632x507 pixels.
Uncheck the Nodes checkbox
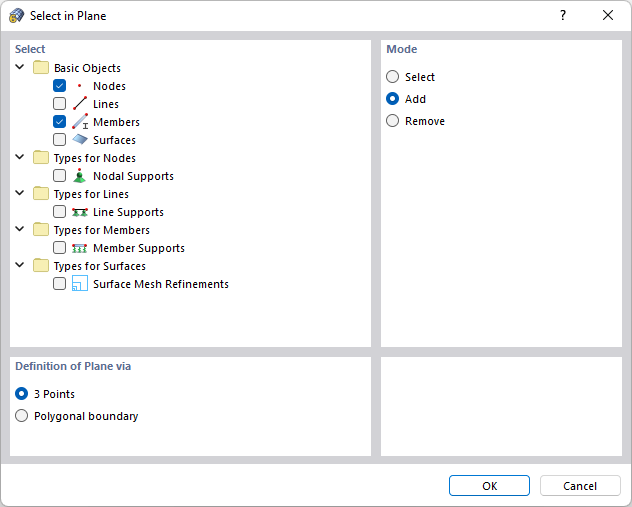point(60,86)
